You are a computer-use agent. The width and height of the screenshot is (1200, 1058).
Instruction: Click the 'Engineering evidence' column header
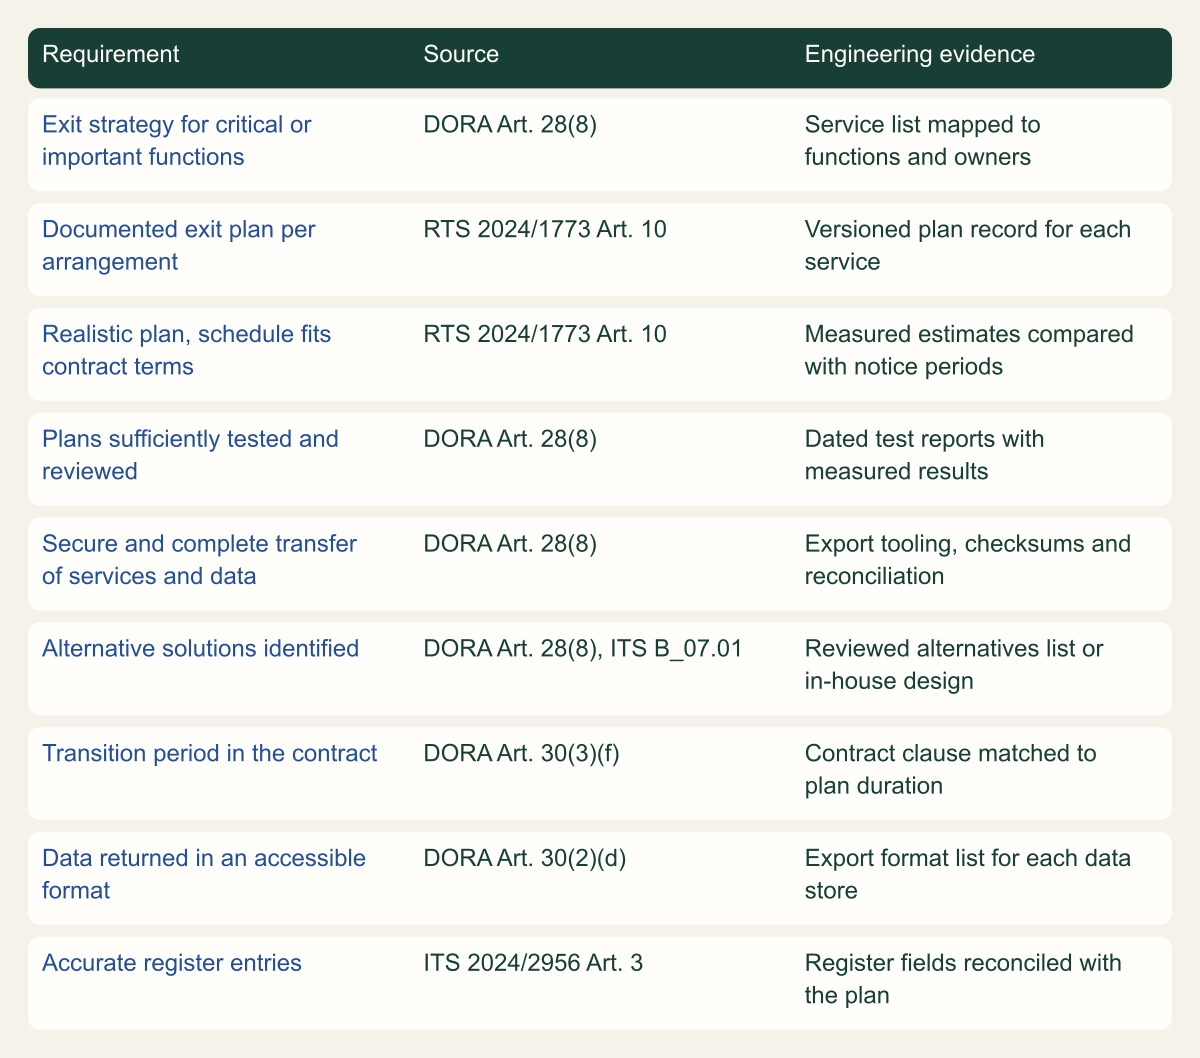920,54
